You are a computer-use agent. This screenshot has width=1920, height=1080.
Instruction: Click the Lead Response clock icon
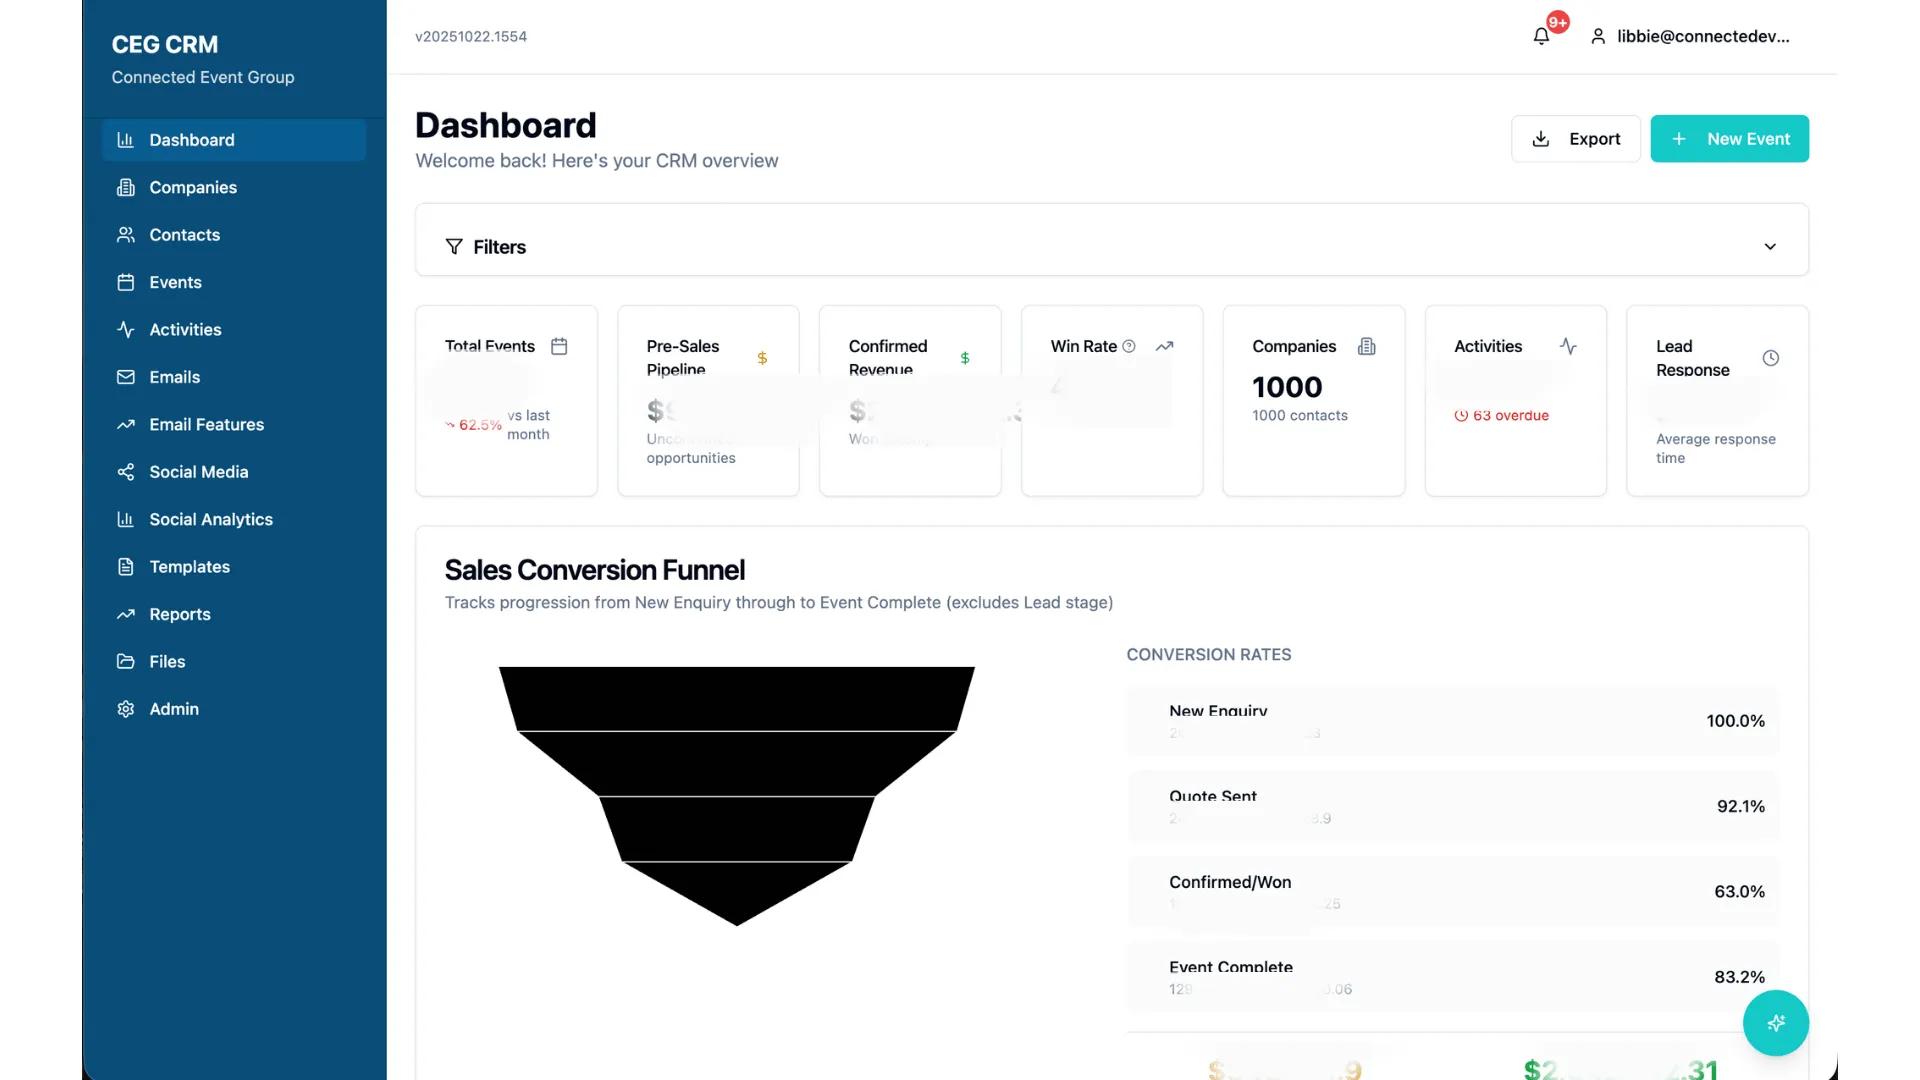coord(1770,358)
